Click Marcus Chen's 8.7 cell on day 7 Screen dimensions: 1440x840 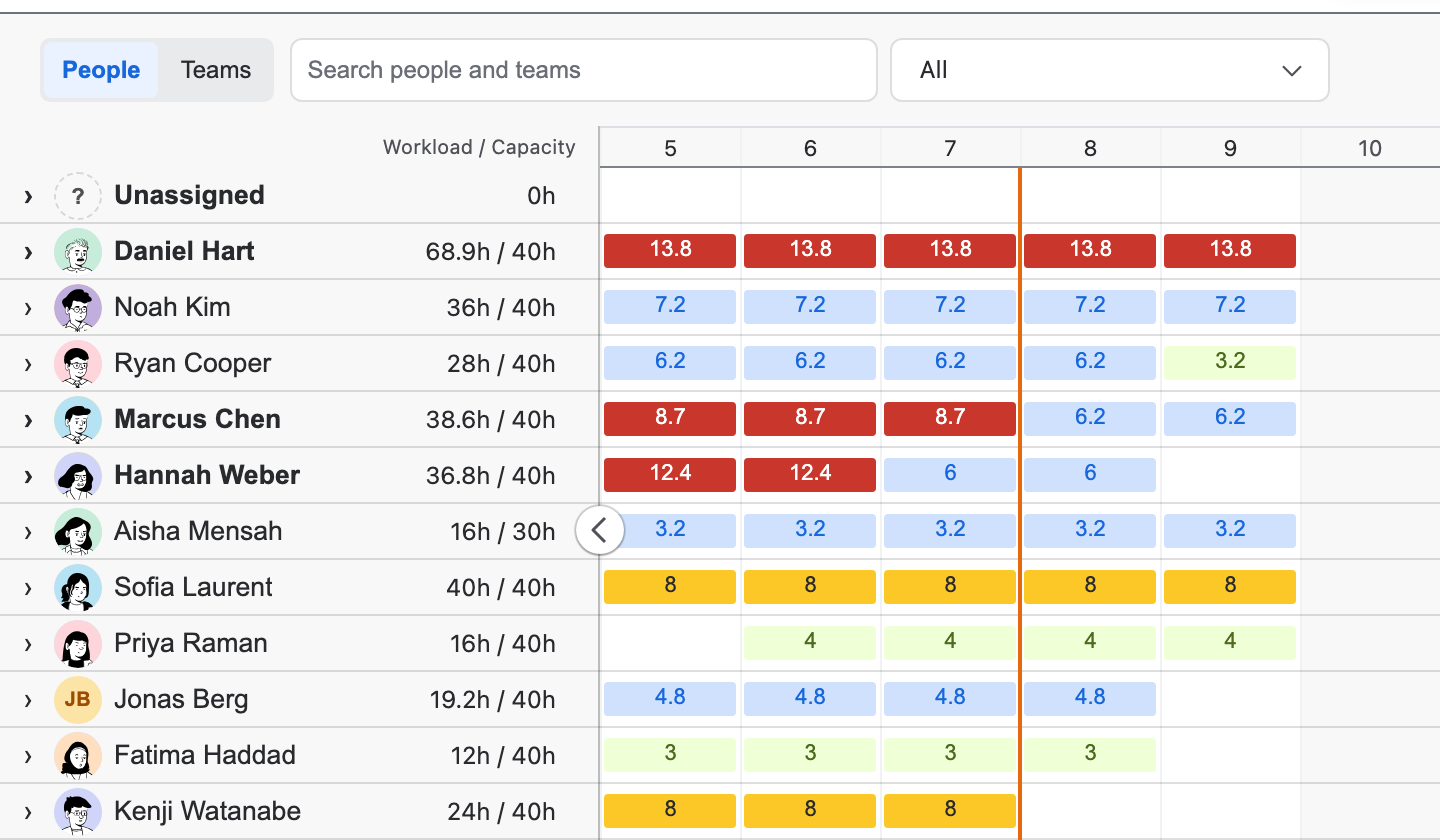tap(950, 419)
